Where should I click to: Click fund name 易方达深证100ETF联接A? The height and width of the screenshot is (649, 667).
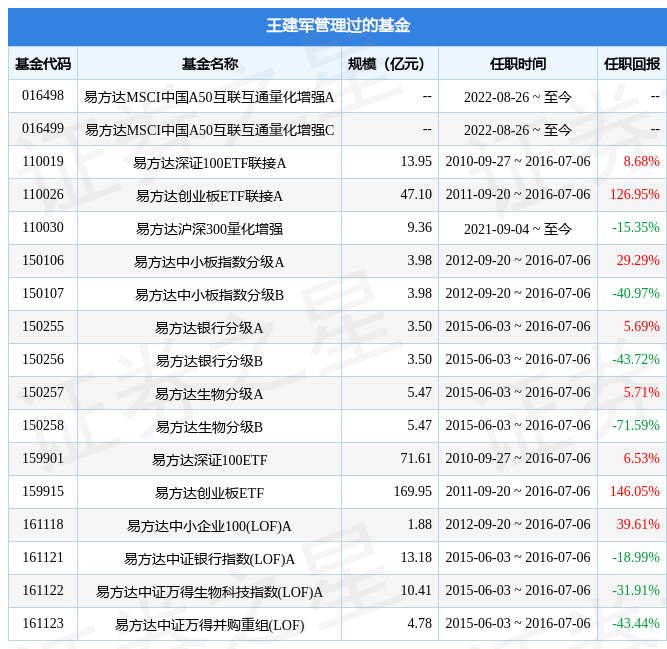coord(209,163)
